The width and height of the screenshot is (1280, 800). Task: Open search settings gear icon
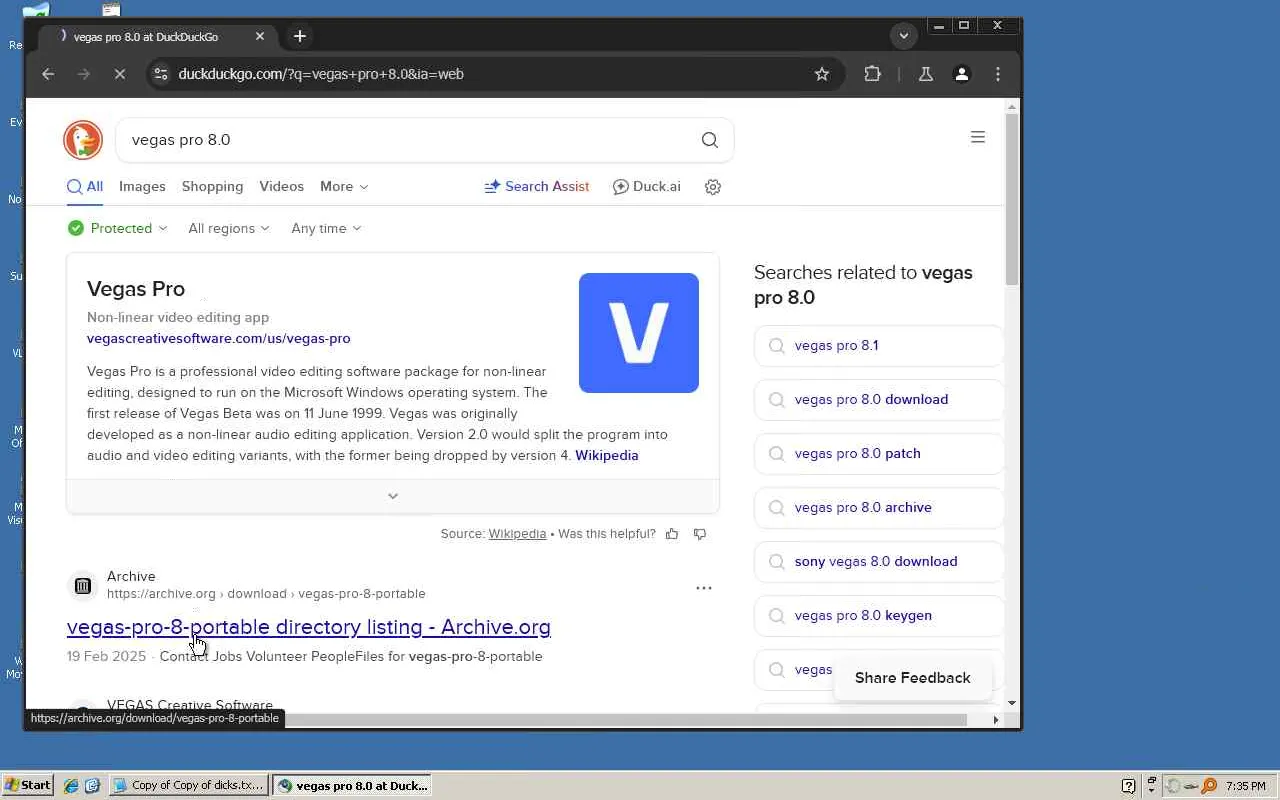(713, 187)
